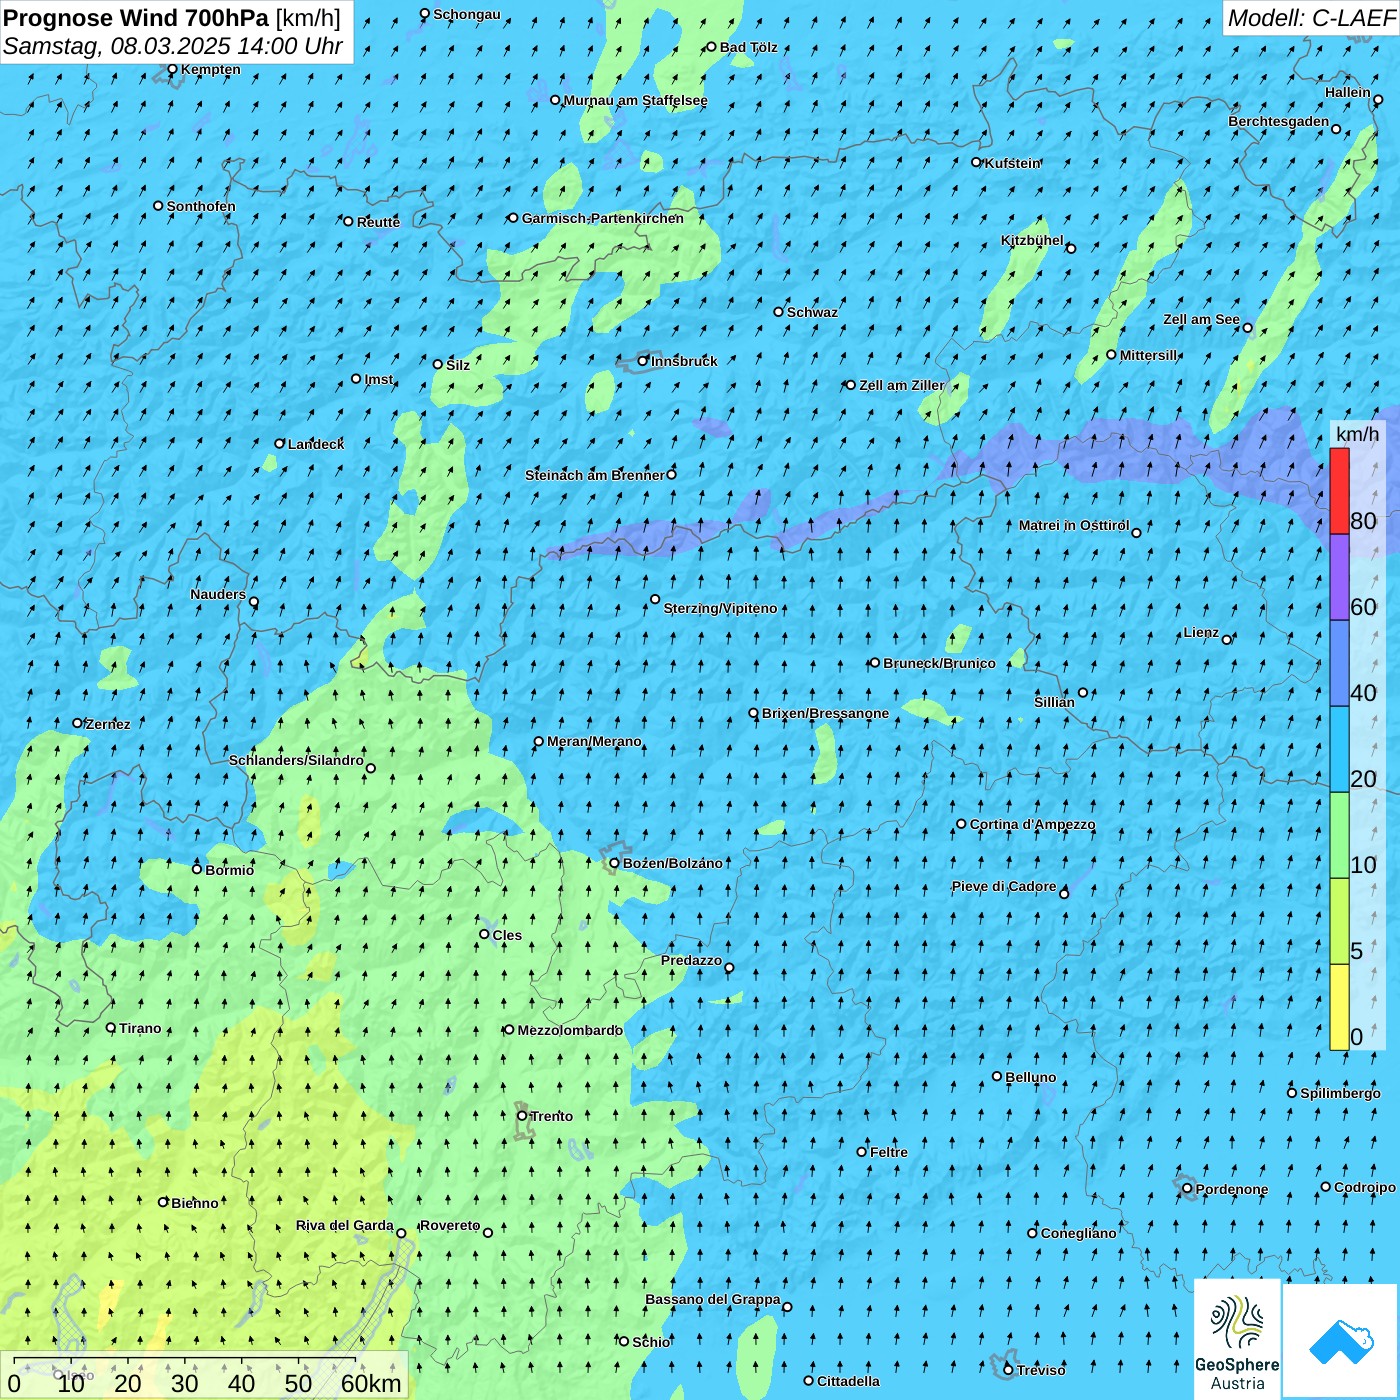The width and height of the screenshot is (1400, 1400).
Task: Click the "km/h" legend unit label
Action: coord(1357,434)
